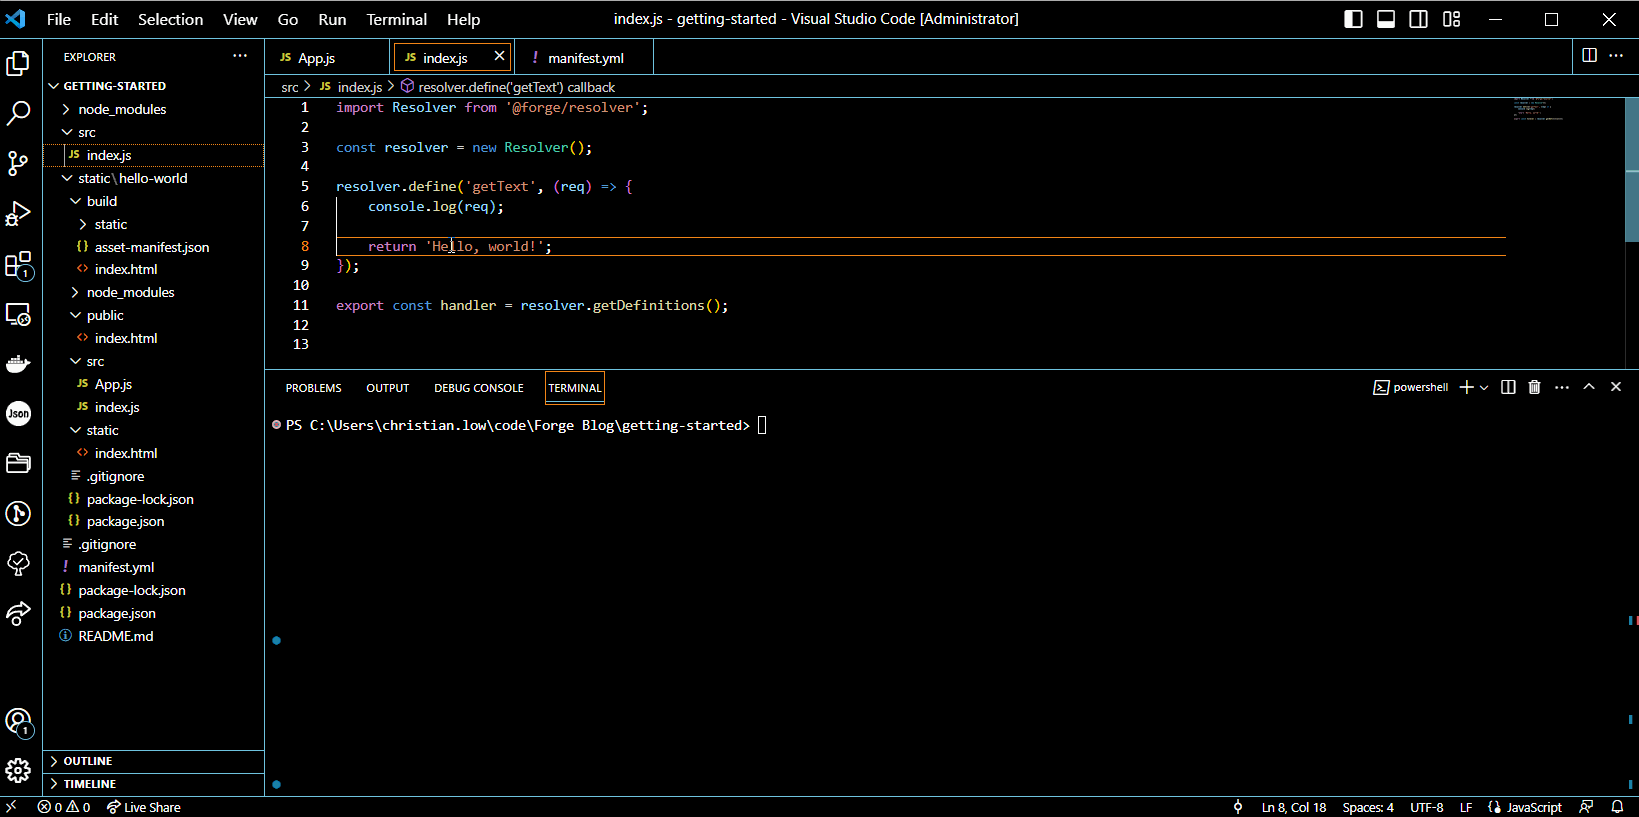Open the remote window icon in status bar
The height and width of the screenshot is (817, 1639).
coord(11,807)
